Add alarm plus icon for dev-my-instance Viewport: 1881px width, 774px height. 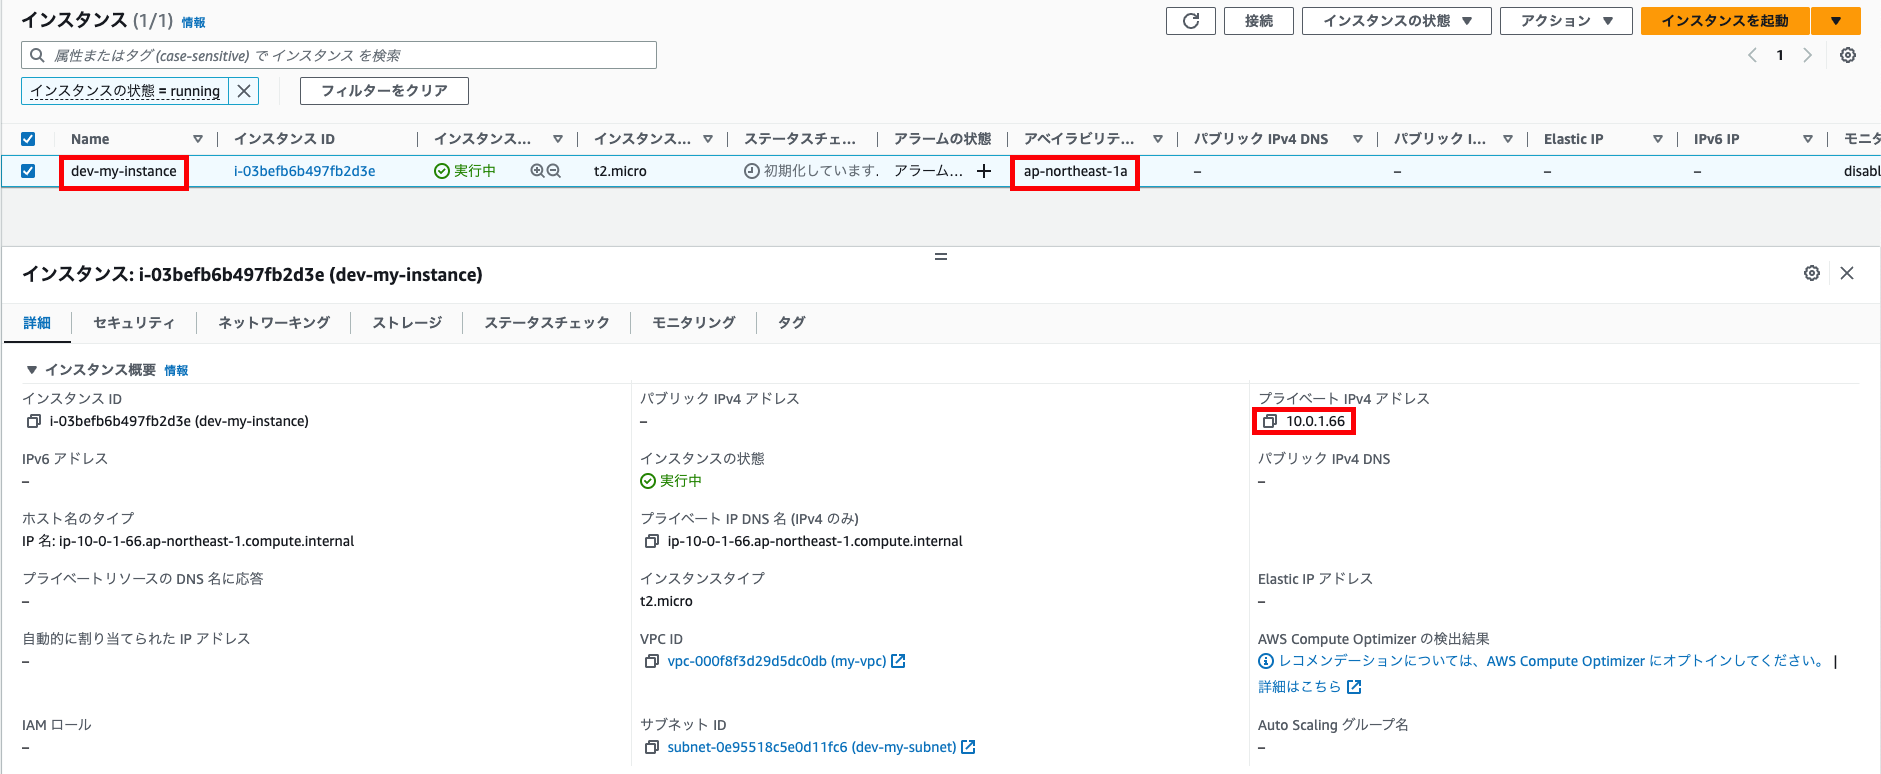pos(984,171)
